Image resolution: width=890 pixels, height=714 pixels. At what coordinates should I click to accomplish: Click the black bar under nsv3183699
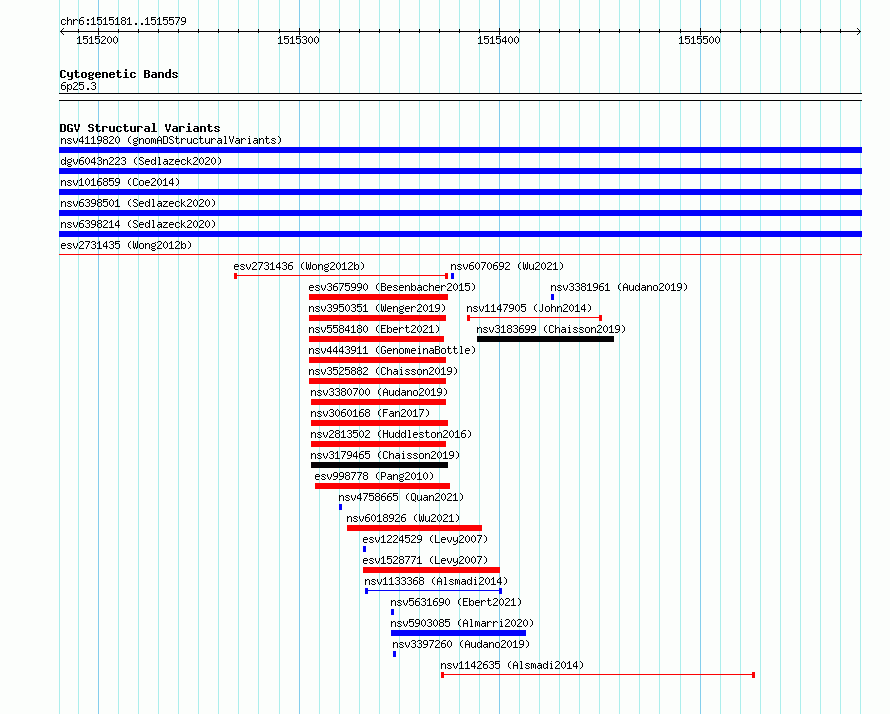(x=545, y=339)
